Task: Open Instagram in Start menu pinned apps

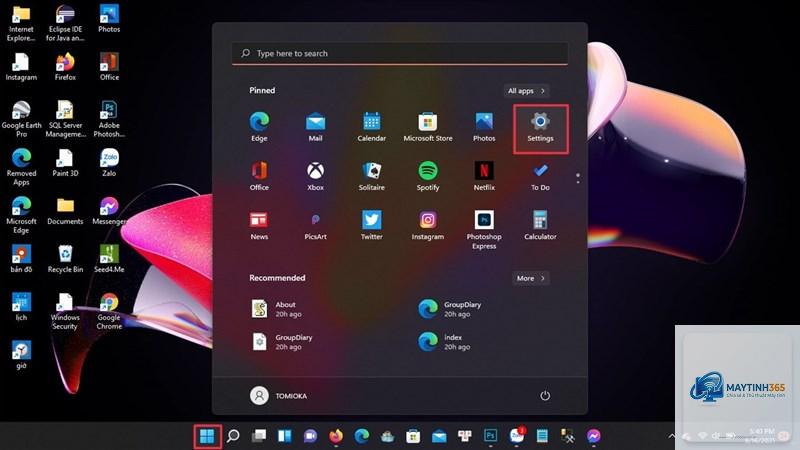Action: [x=428, y=226]
